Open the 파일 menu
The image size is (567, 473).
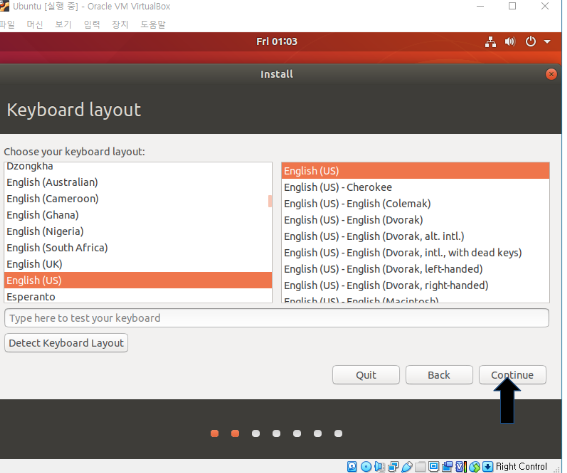coord(7,25)
